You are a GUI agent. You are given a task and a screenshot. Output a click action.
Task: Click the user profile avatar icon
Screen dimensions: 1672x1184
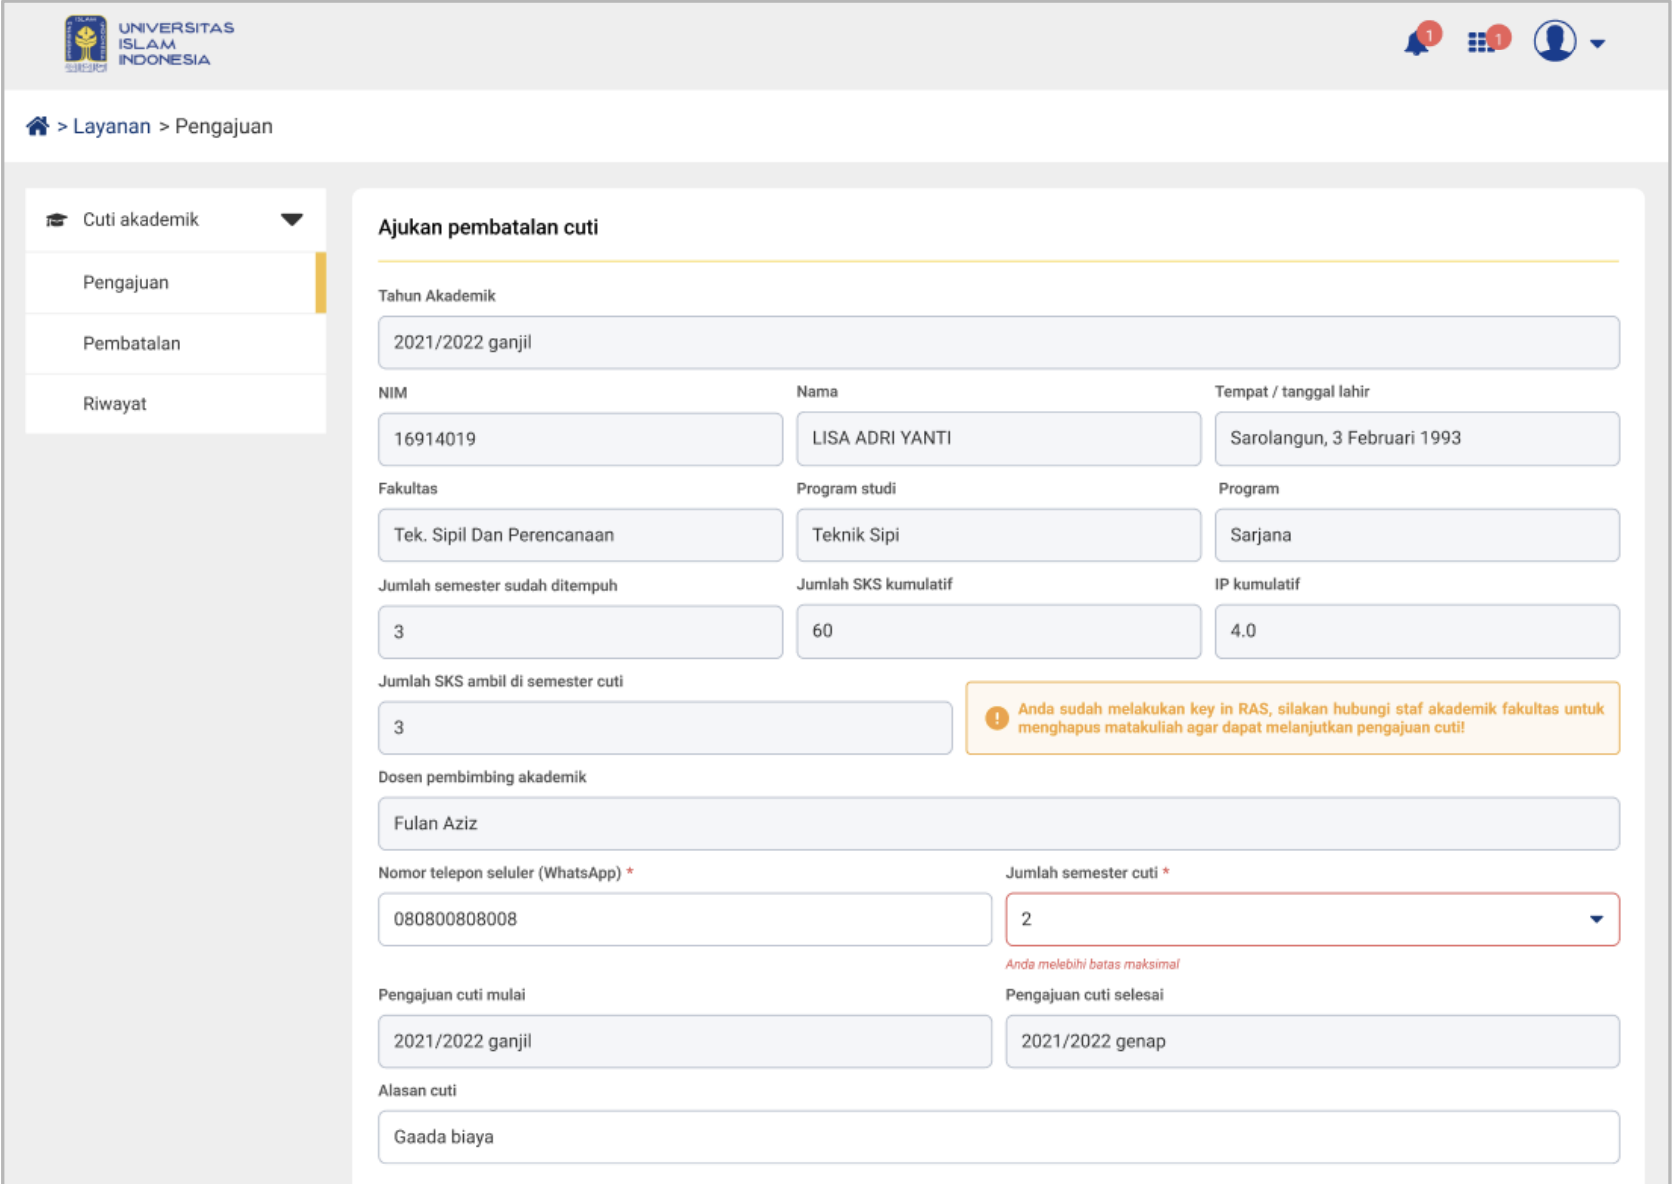click(x=1554, y=42)
